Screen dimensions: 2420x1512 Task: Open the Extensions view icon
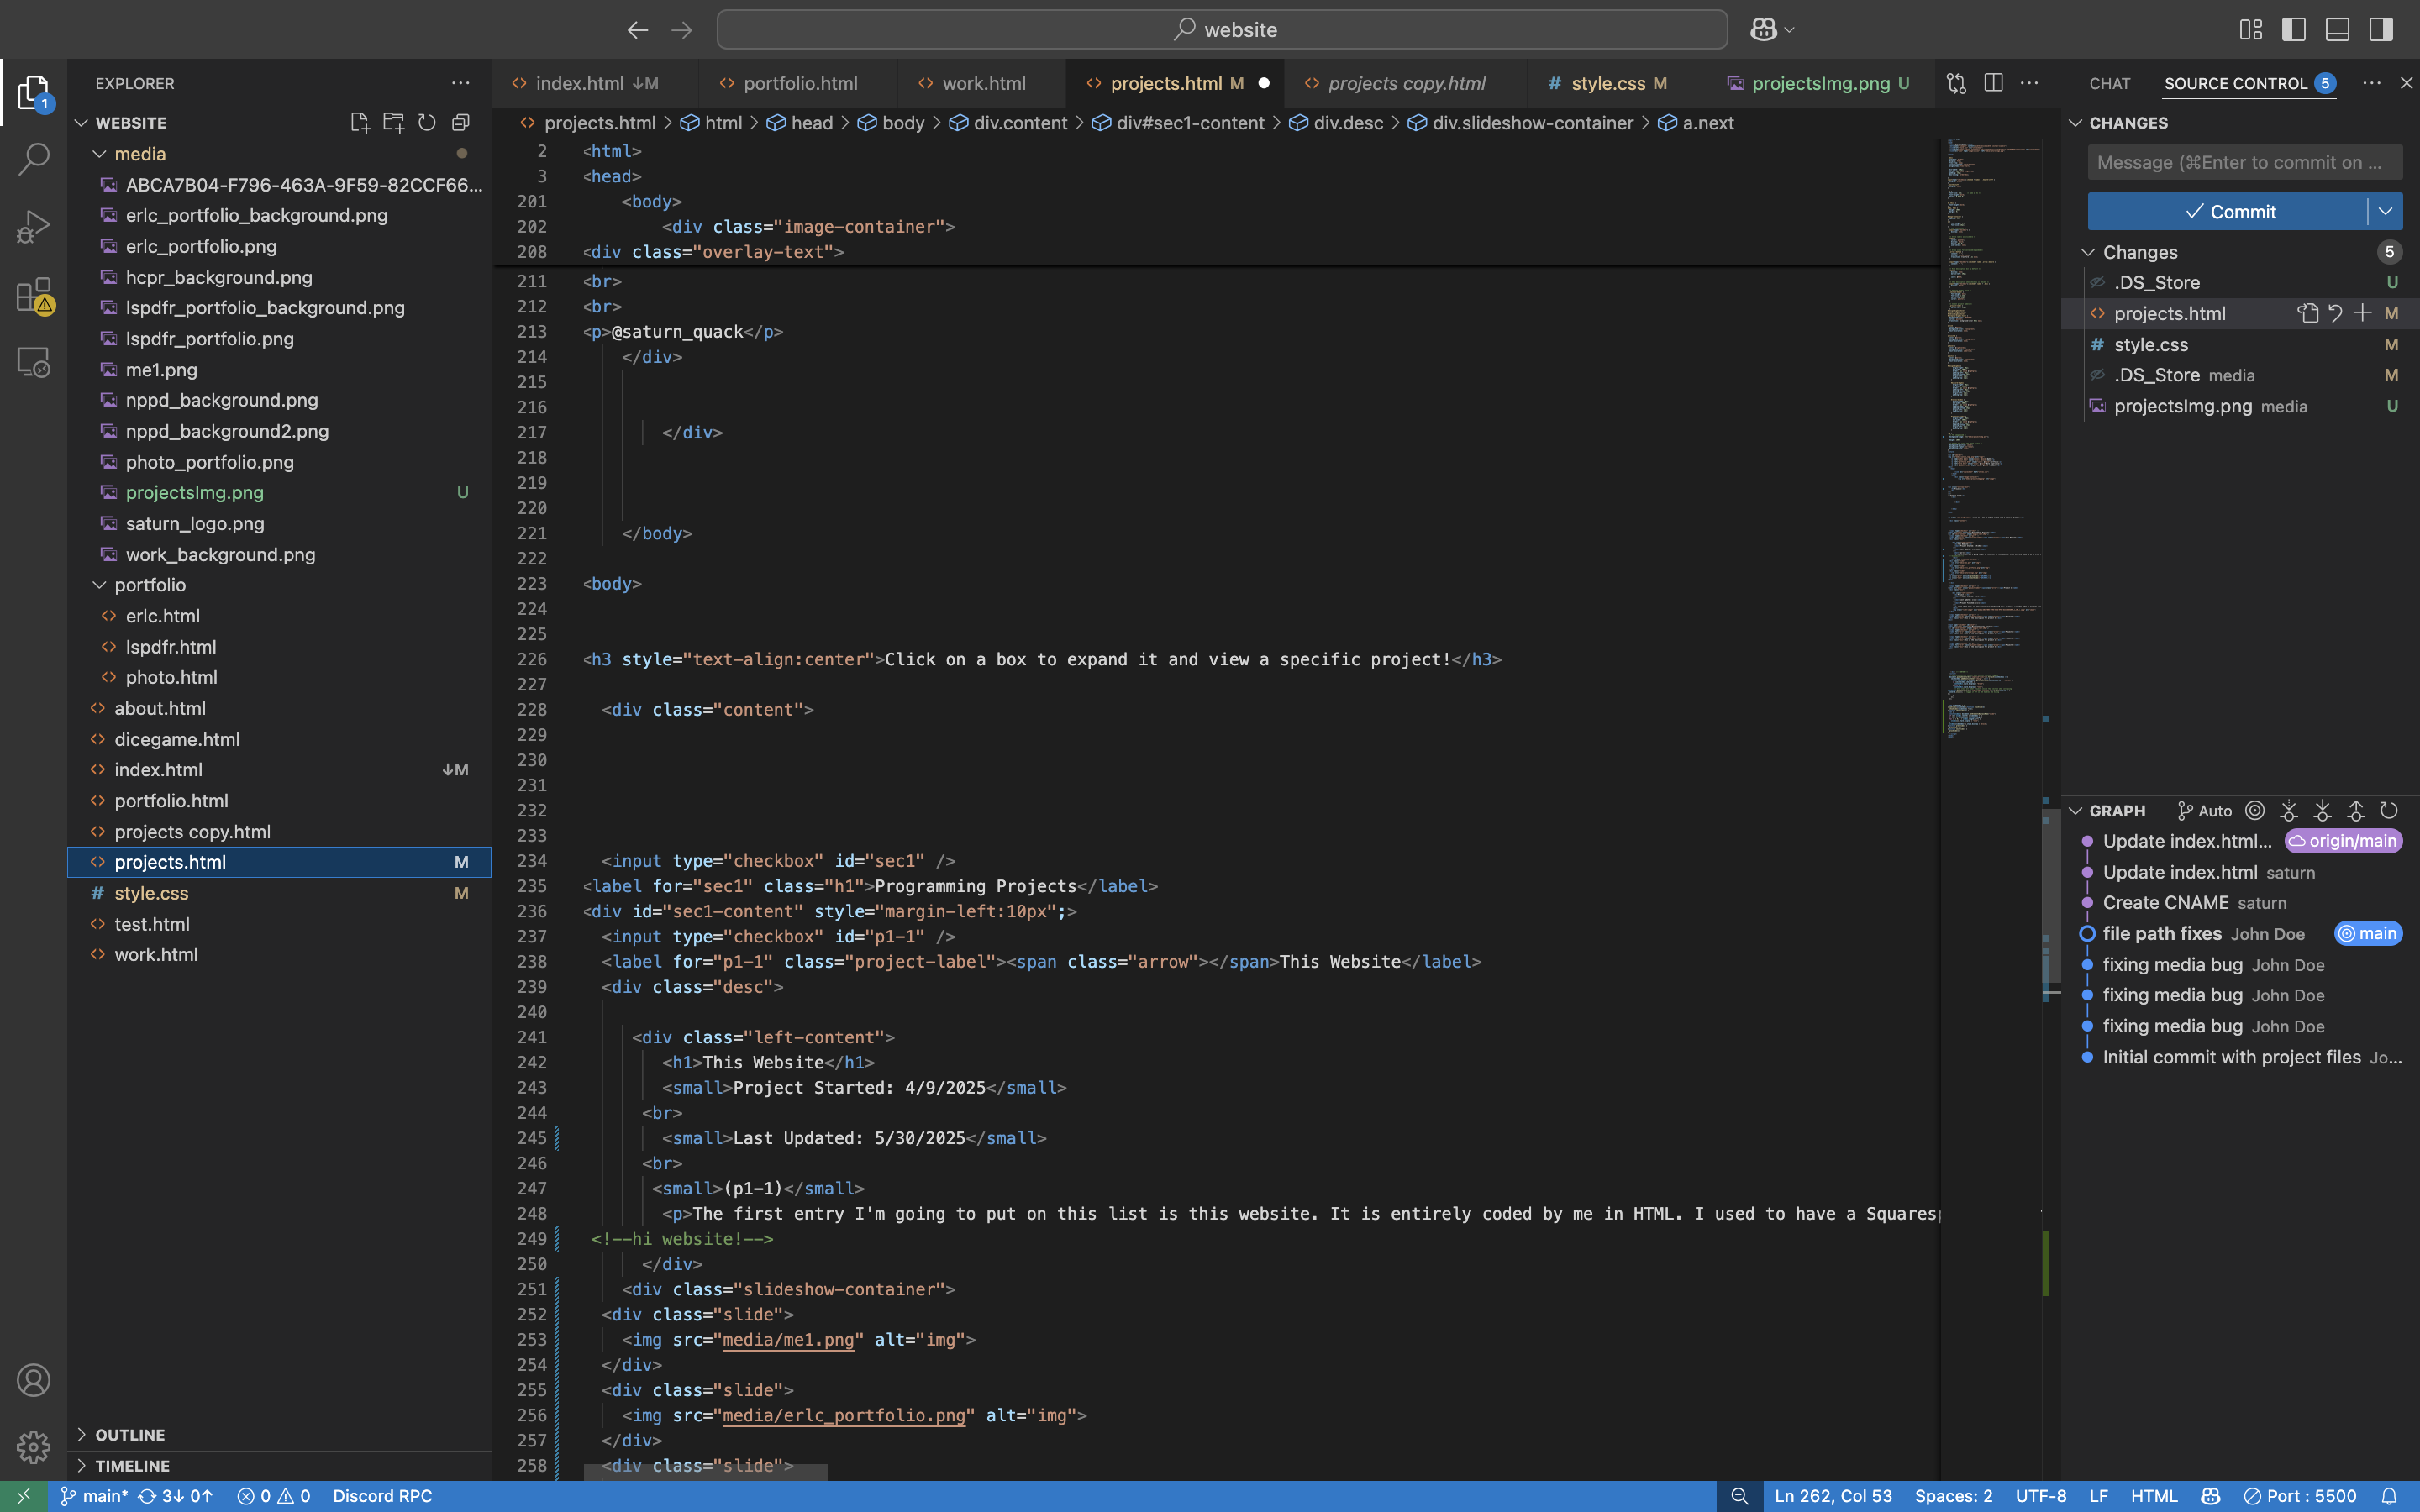33,294
